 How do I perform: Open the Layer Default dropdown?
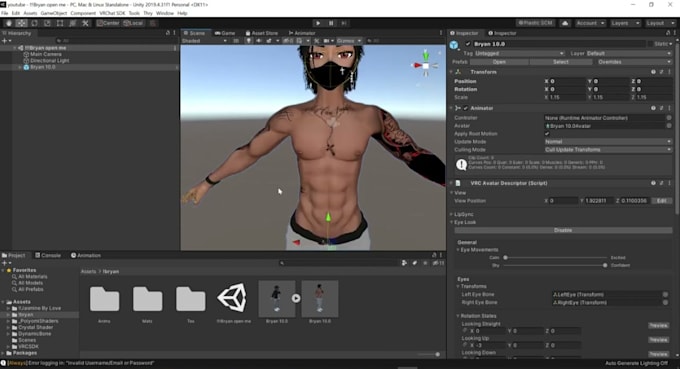tap(629, 53)
